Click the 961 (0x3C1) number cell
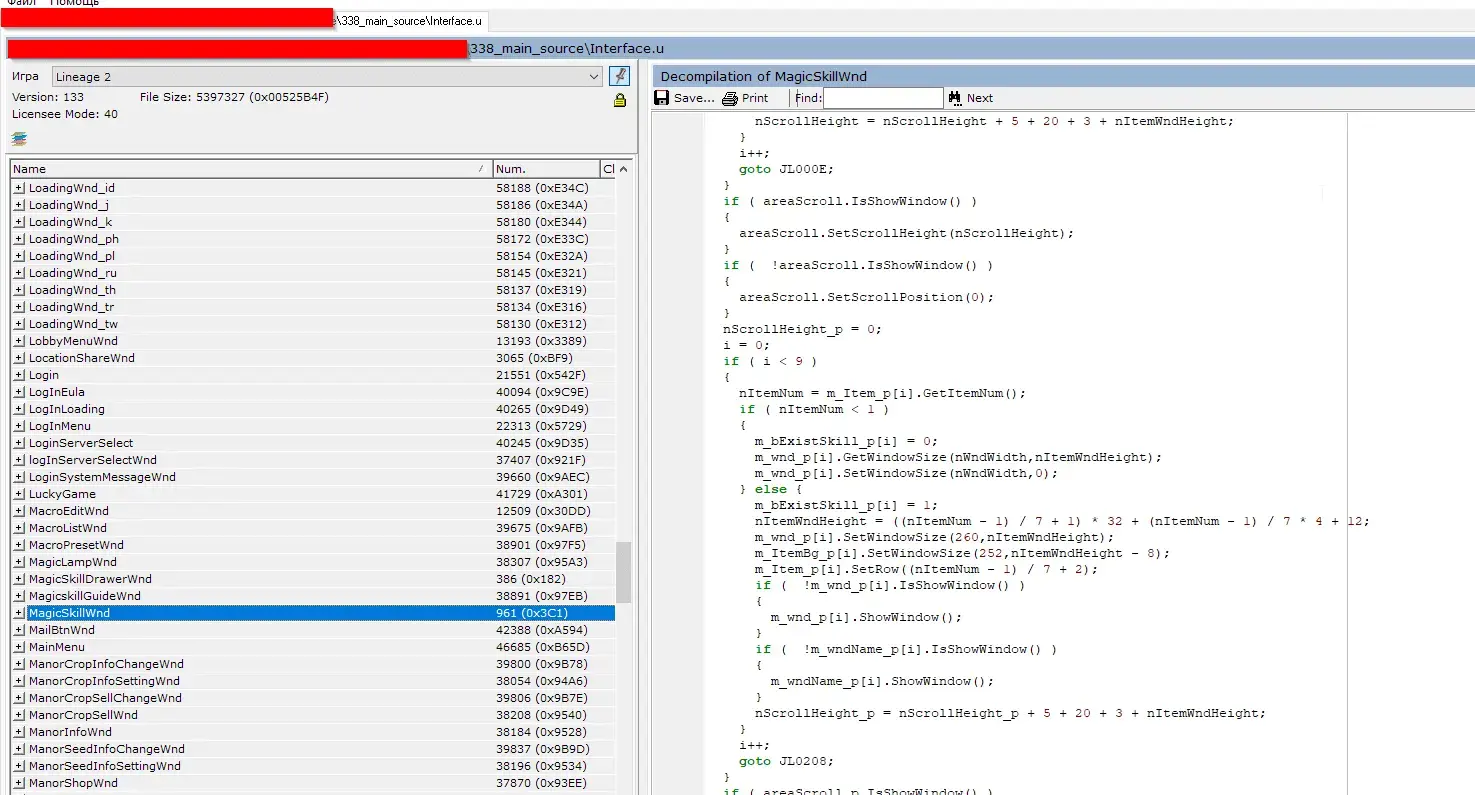 coord(532,613)
